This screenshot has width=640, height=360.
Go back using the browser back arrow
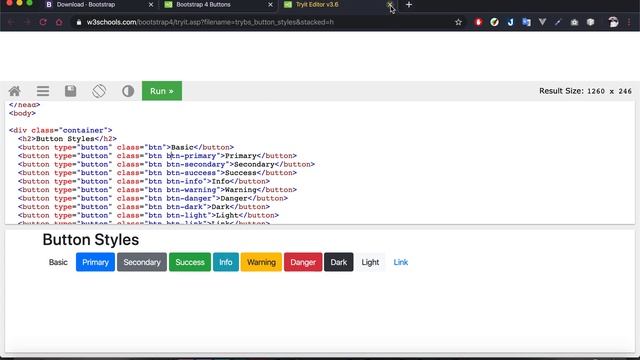click(11, 22)
